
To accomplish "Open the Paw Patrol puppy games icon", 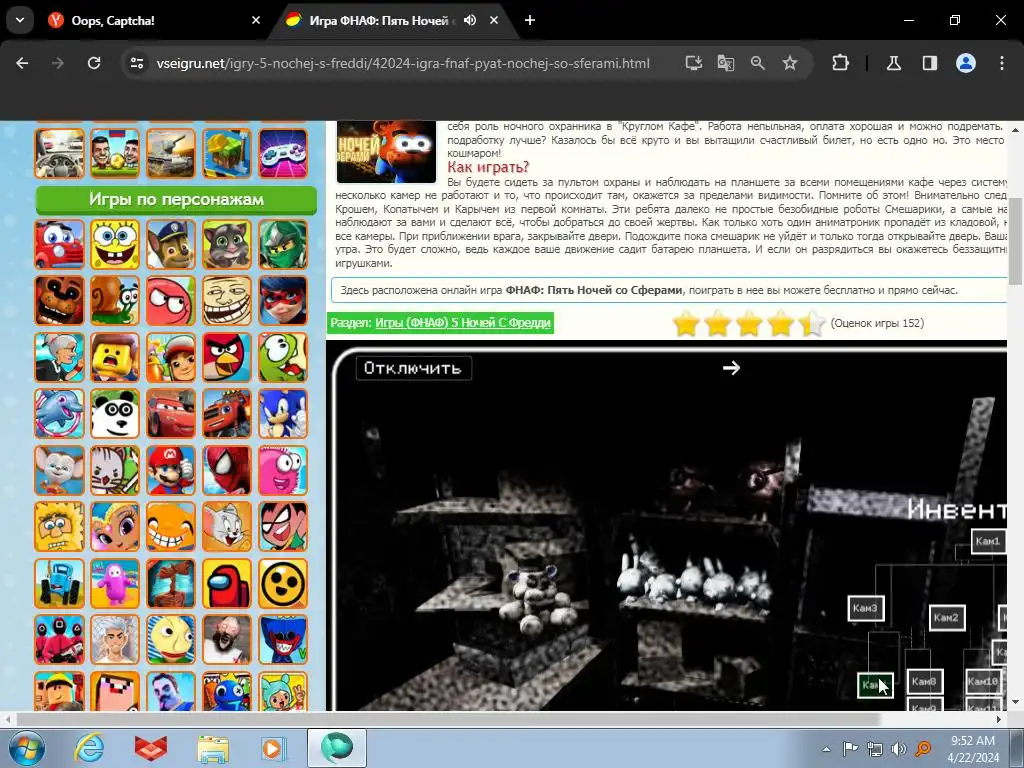I will 171,244.
